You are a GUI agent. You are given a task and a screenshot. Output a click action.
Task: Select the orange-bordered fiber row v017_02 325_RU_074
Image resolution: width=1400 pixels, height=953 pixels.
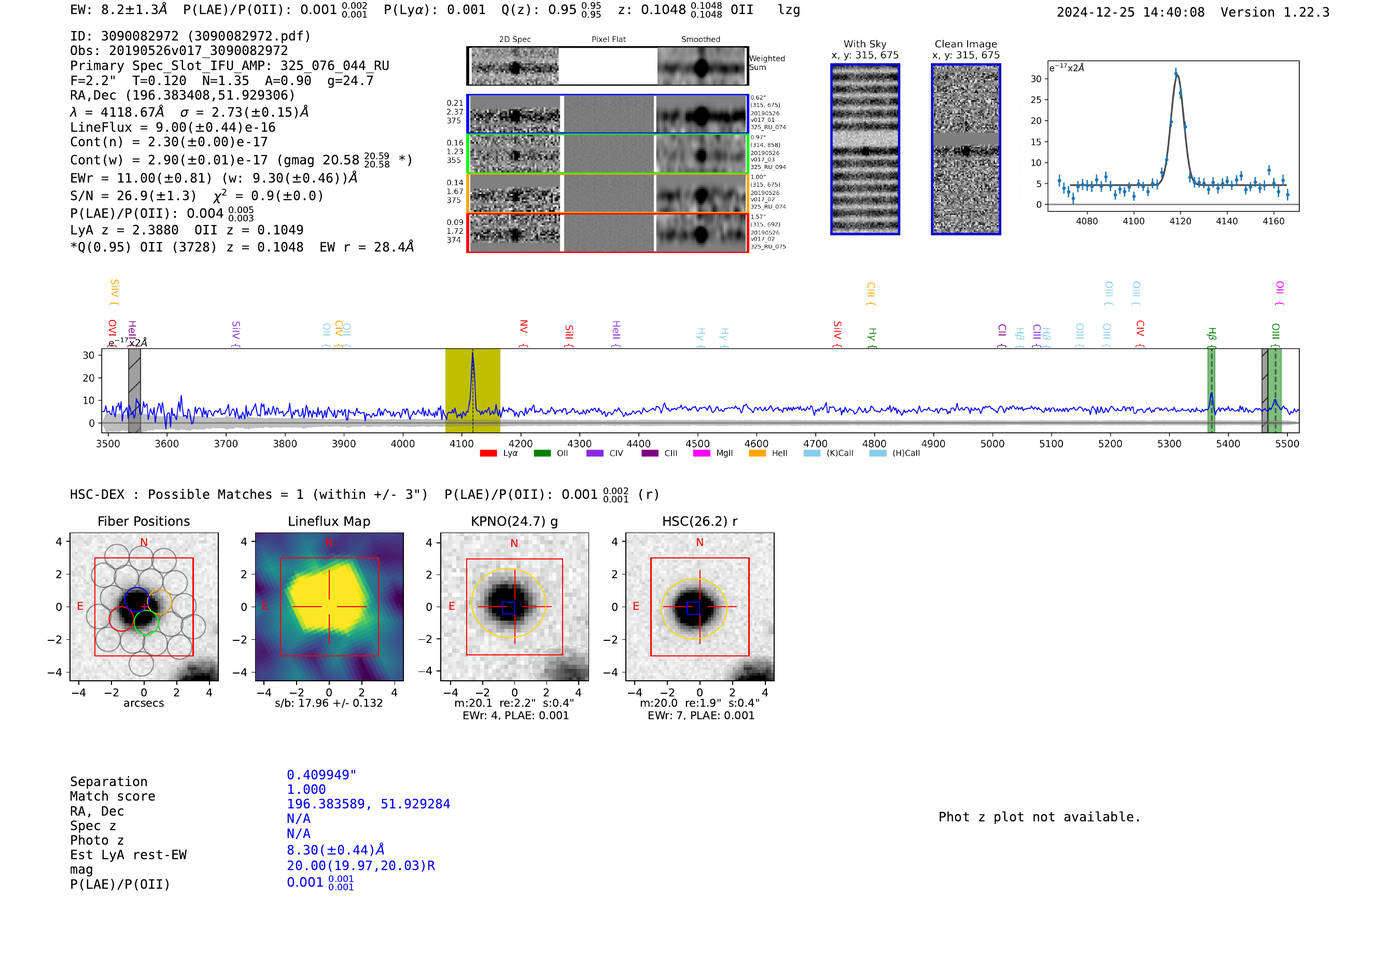point(608,193)
